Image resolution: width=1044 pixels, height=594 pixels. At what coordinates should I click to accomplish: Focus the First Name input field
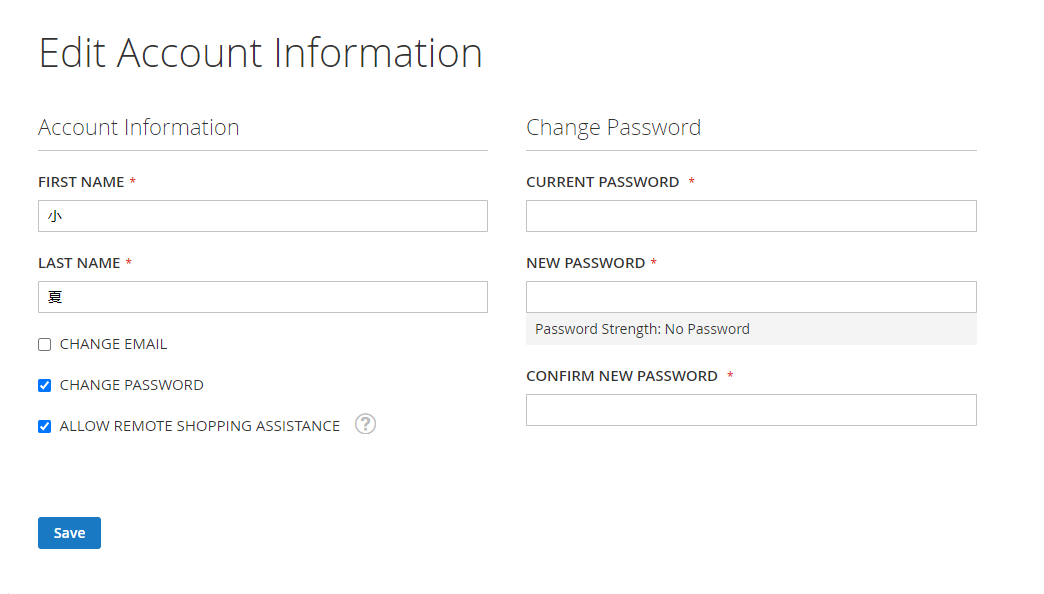click(263, 216)
